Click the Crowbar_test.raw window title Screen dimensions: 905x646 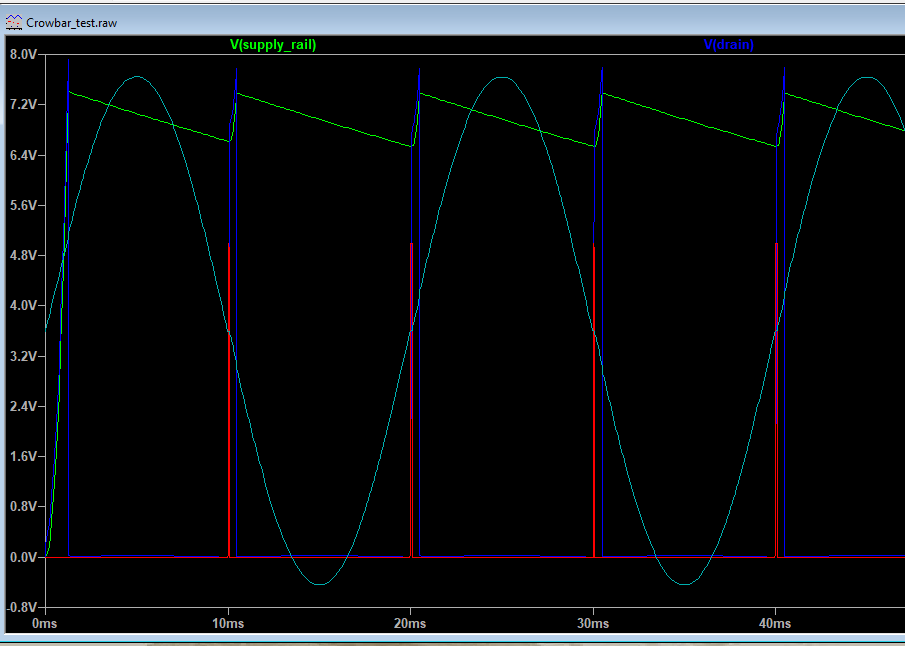tap(71, 22)
